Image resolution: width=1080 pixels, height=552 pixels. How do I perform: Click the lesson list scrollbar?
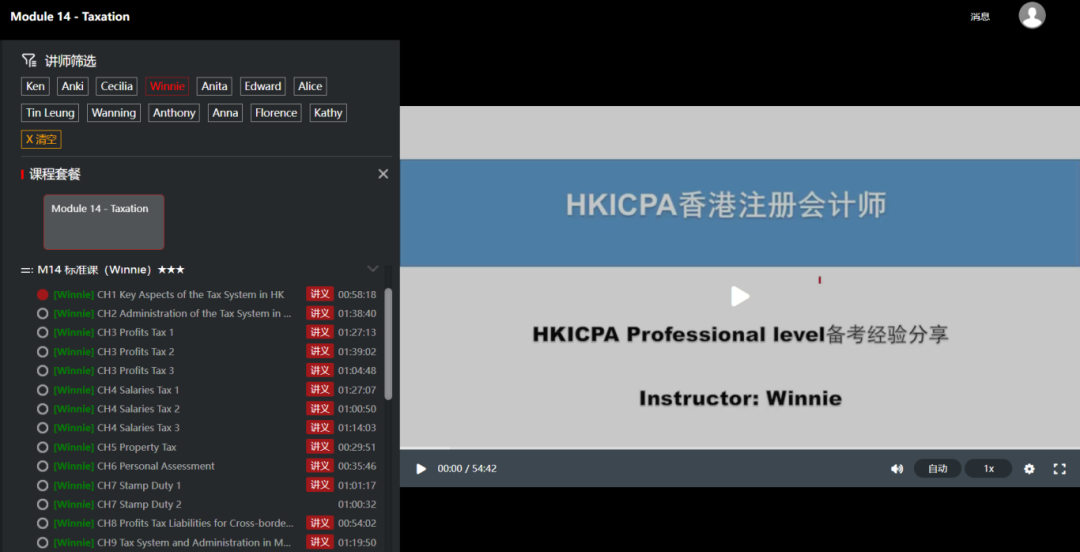388,345
